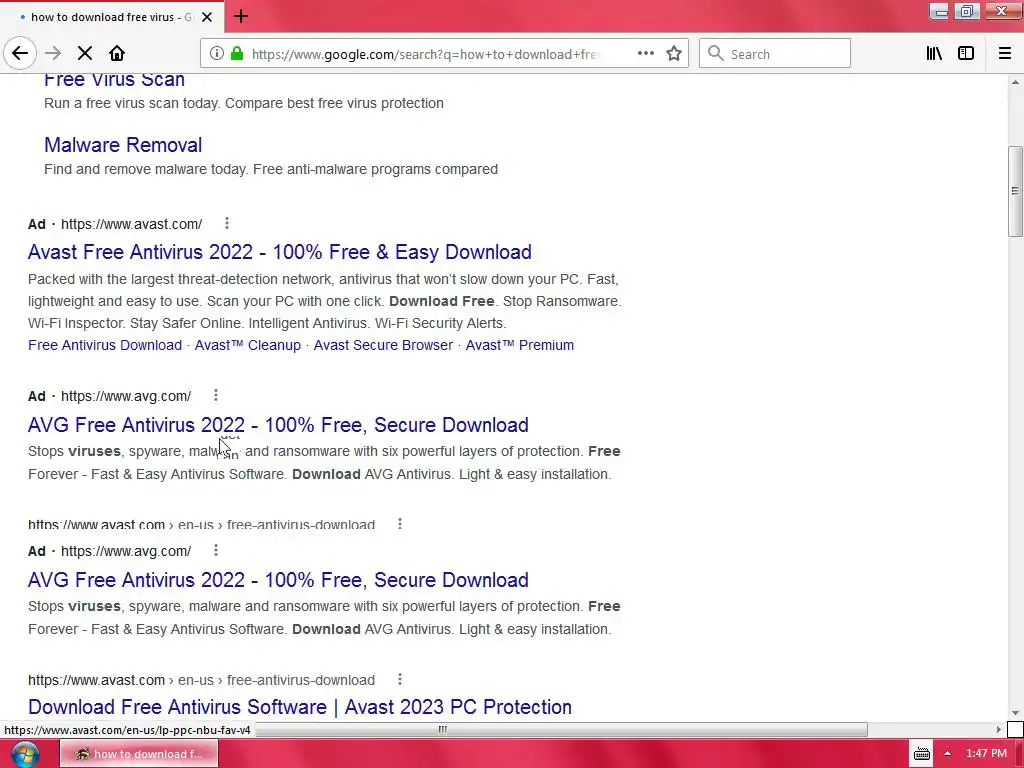The height and width of the screenshot is (768, 1024).
Task: Click the vertical scrollbar thumb
Action: [1015, 191]
